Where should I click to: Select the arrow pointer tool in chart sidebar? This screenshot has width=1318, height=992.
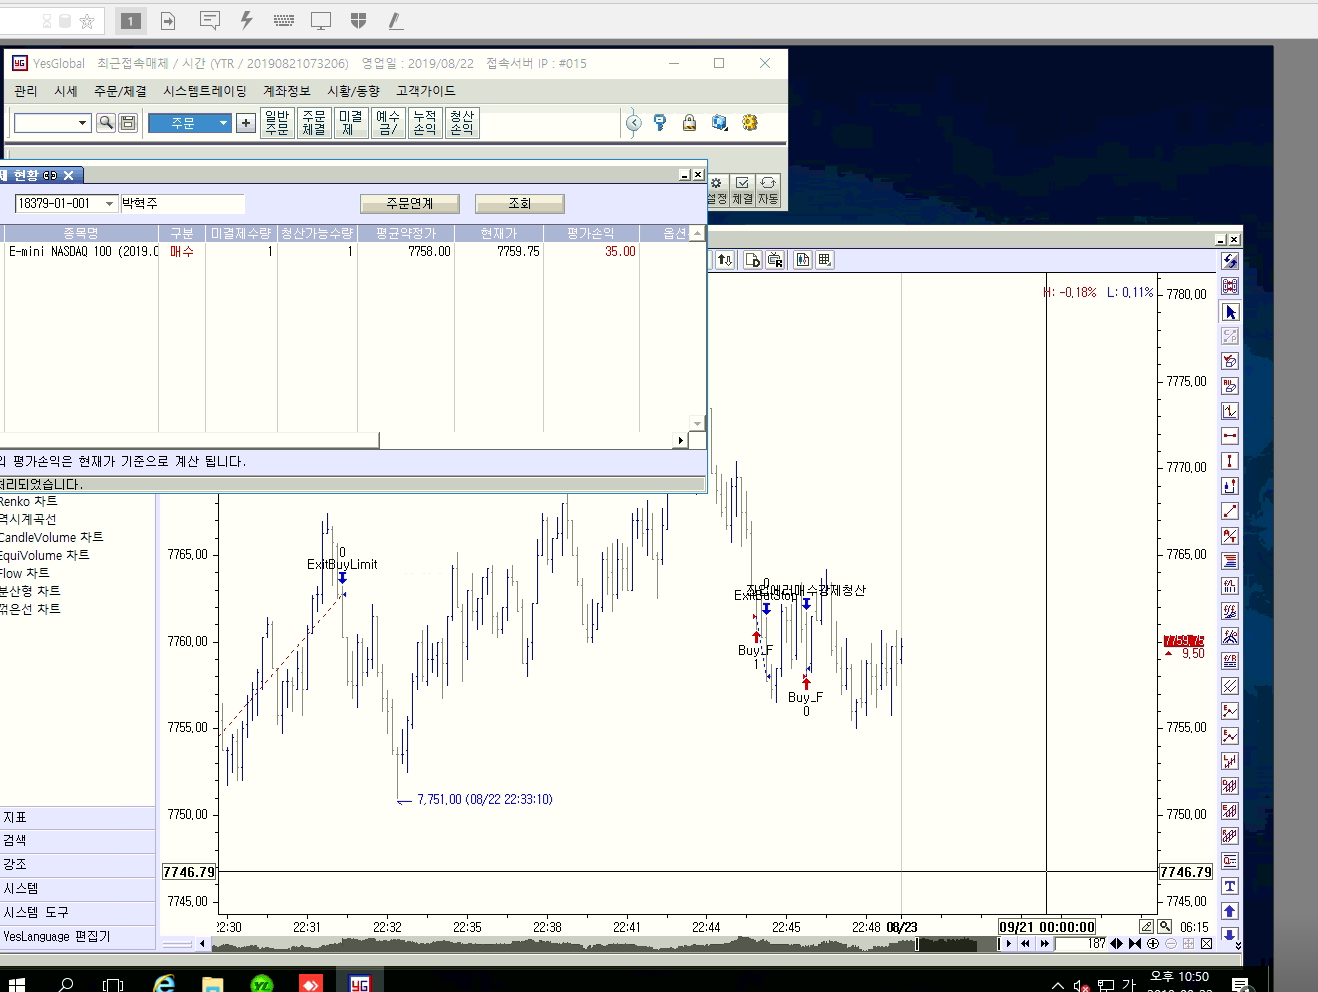(x=1230, y=312)
